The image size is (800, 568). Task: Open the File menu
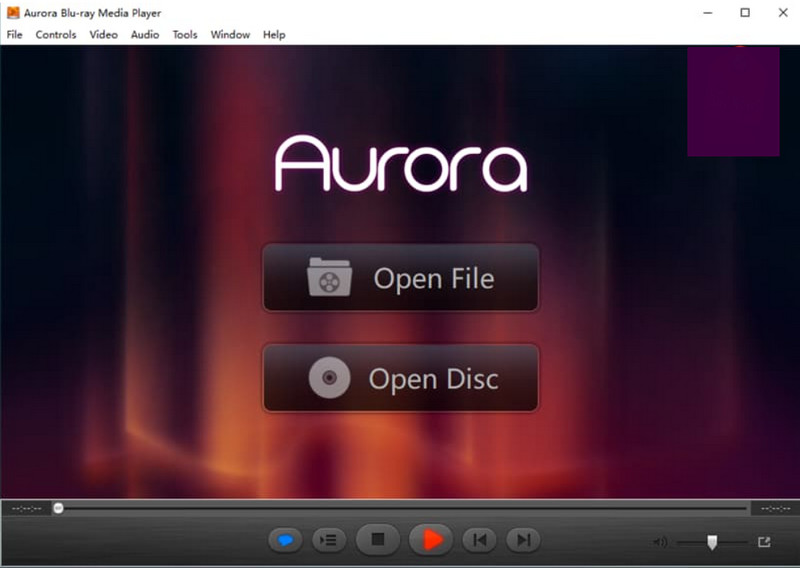(14, 35)
